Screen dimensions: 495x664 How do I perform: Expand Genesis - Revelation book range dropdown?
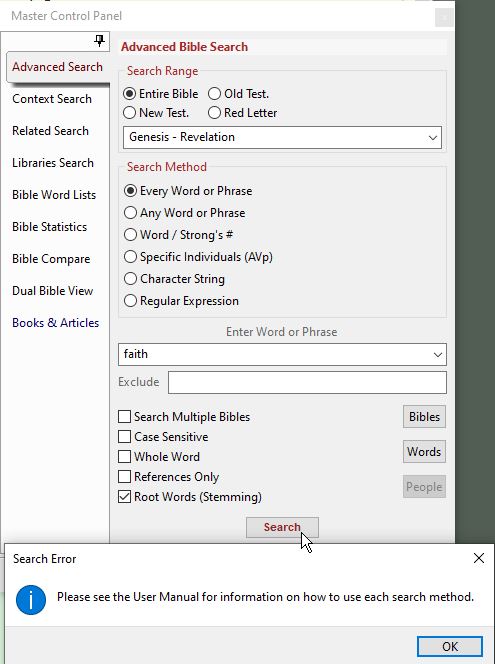pyautogui.click(x=432, y=138)
